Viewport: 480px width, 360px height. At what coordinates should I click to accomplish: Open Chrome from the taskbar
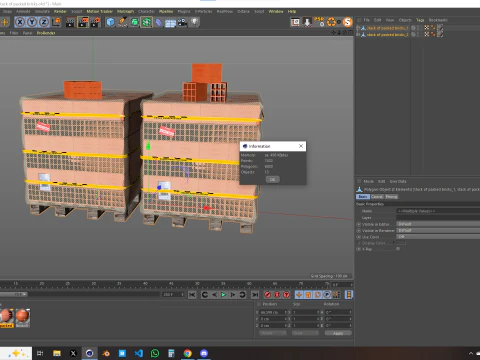click(188, 353)
